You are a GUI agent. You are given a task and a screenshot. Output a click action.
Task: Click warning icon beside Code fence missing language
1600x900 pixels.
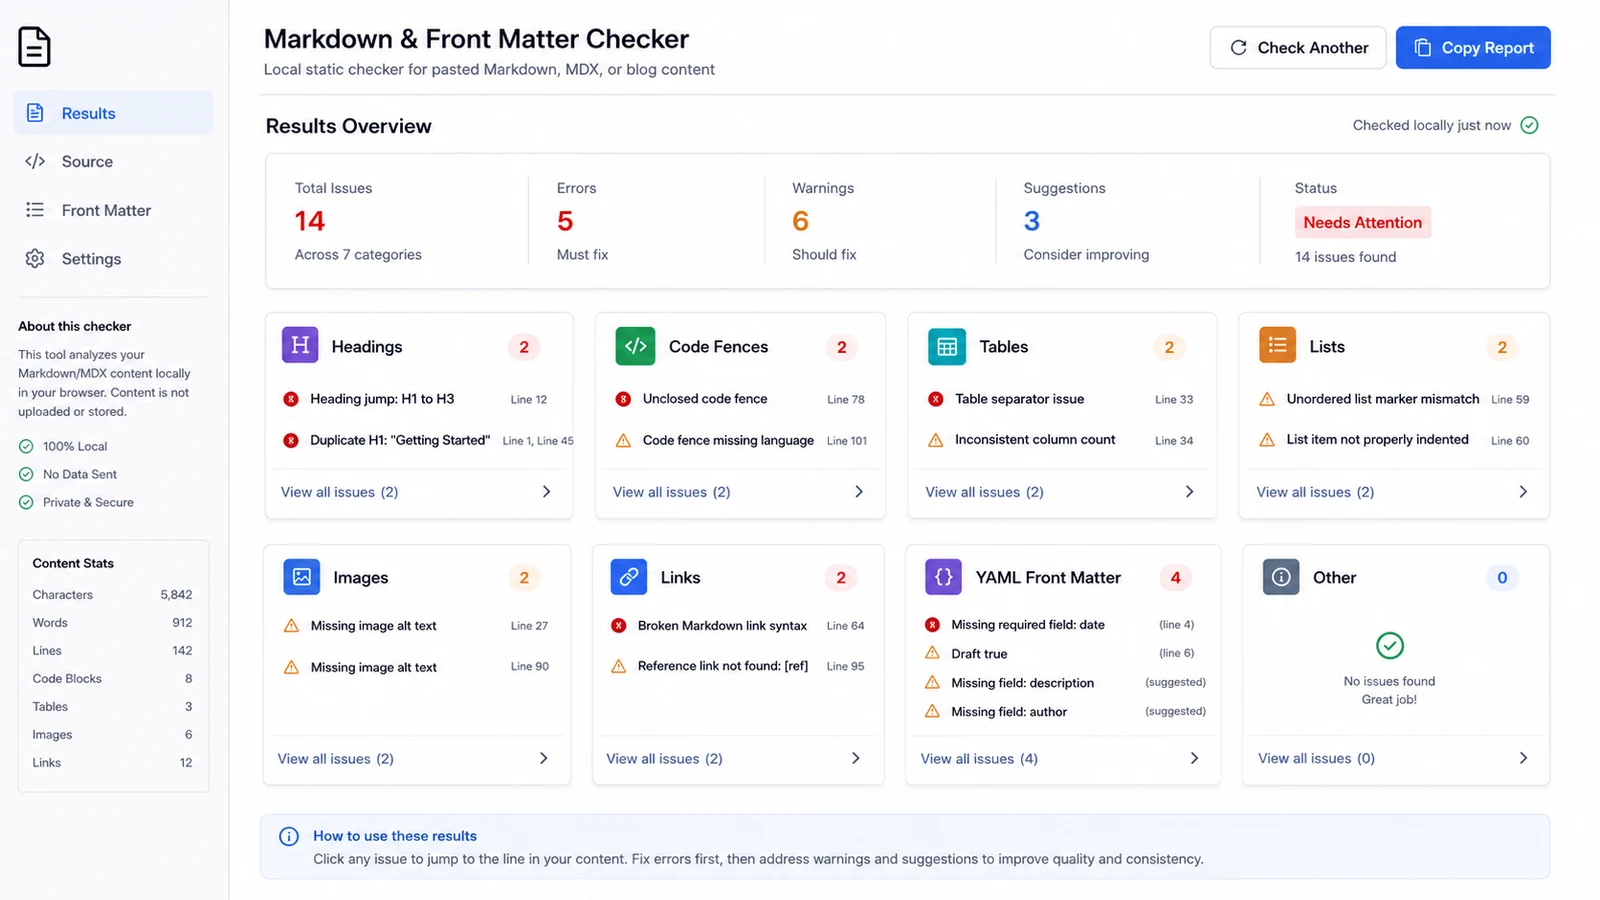pyautogui.click(x=623, y=440)
